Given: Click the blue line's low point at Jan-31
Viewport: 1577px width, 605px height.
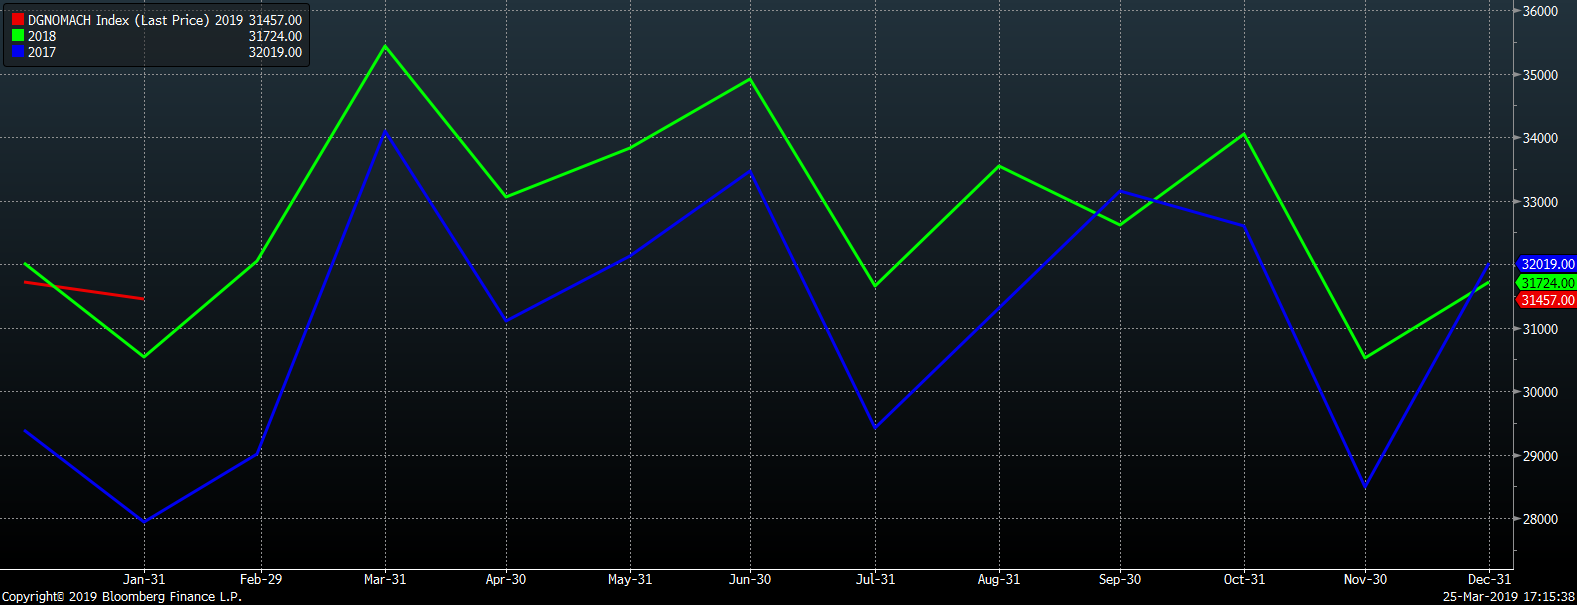Looking at the screenshot, I should click(x=144, y=521).
